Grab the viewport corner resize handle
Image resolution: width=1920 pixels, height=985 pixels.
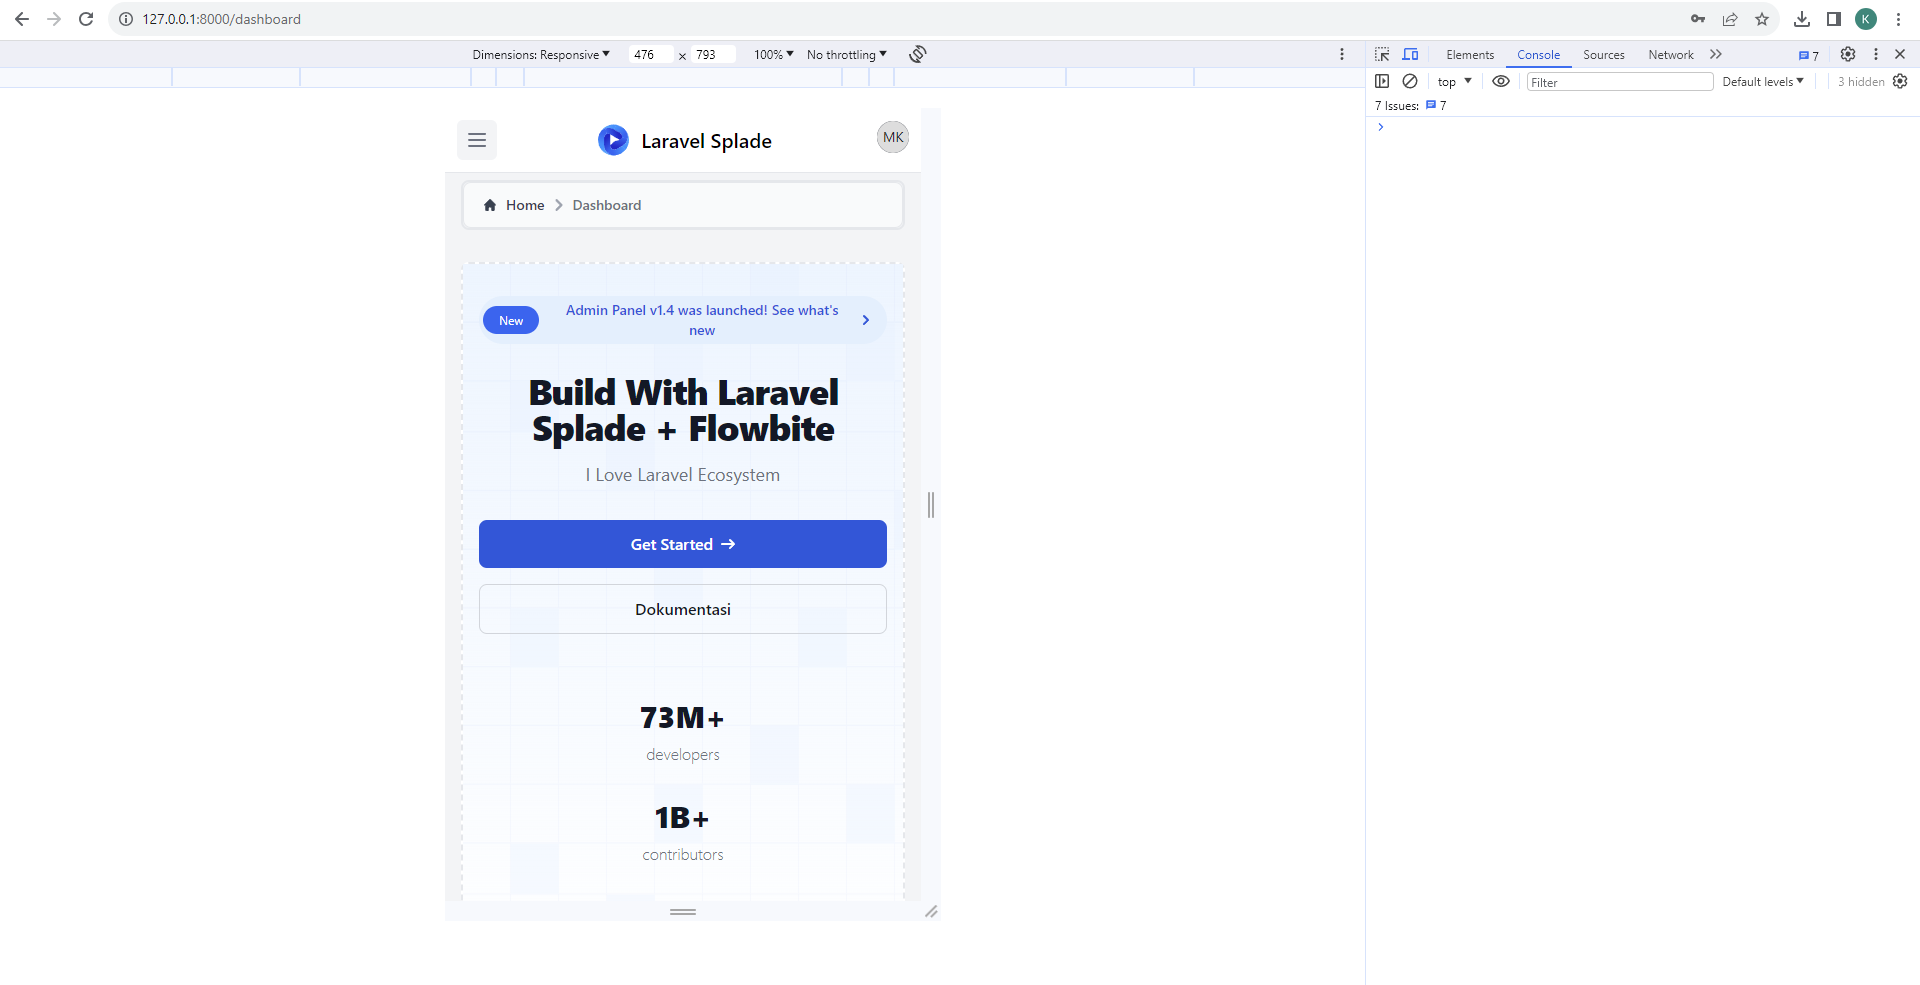931,911
